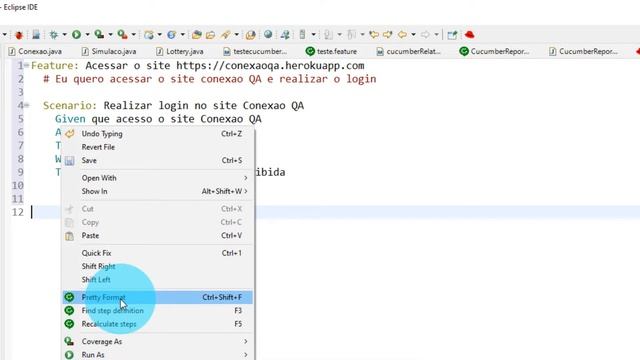Click the cucumber icon on Pretty Format

pyautogui.click(x=69, y=297)
